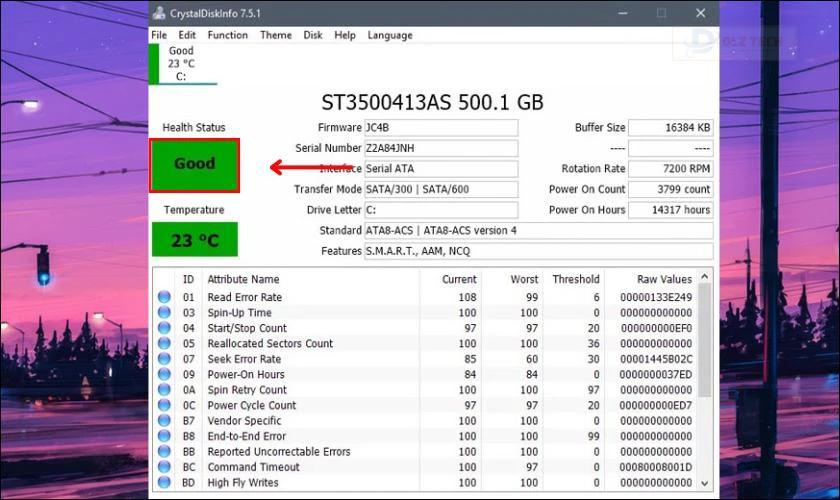Click the Interface field Serial ATA

point(441,169)
